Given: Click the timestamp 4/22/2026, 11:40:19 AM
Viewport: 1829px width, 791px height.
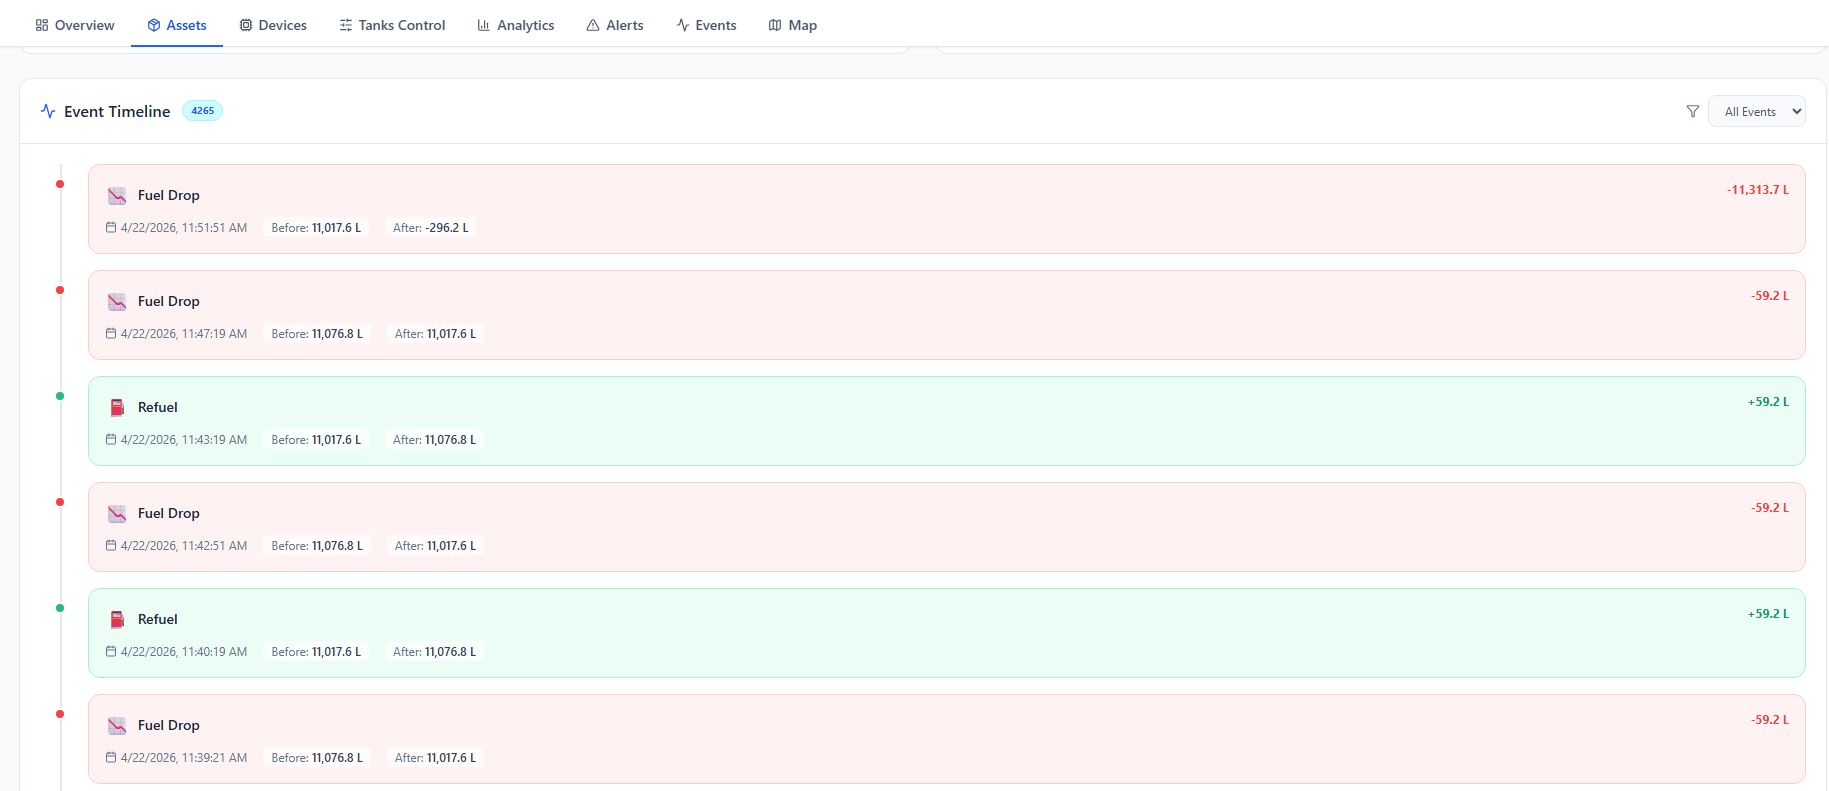Looking at the screenshot, I should 184,652.
